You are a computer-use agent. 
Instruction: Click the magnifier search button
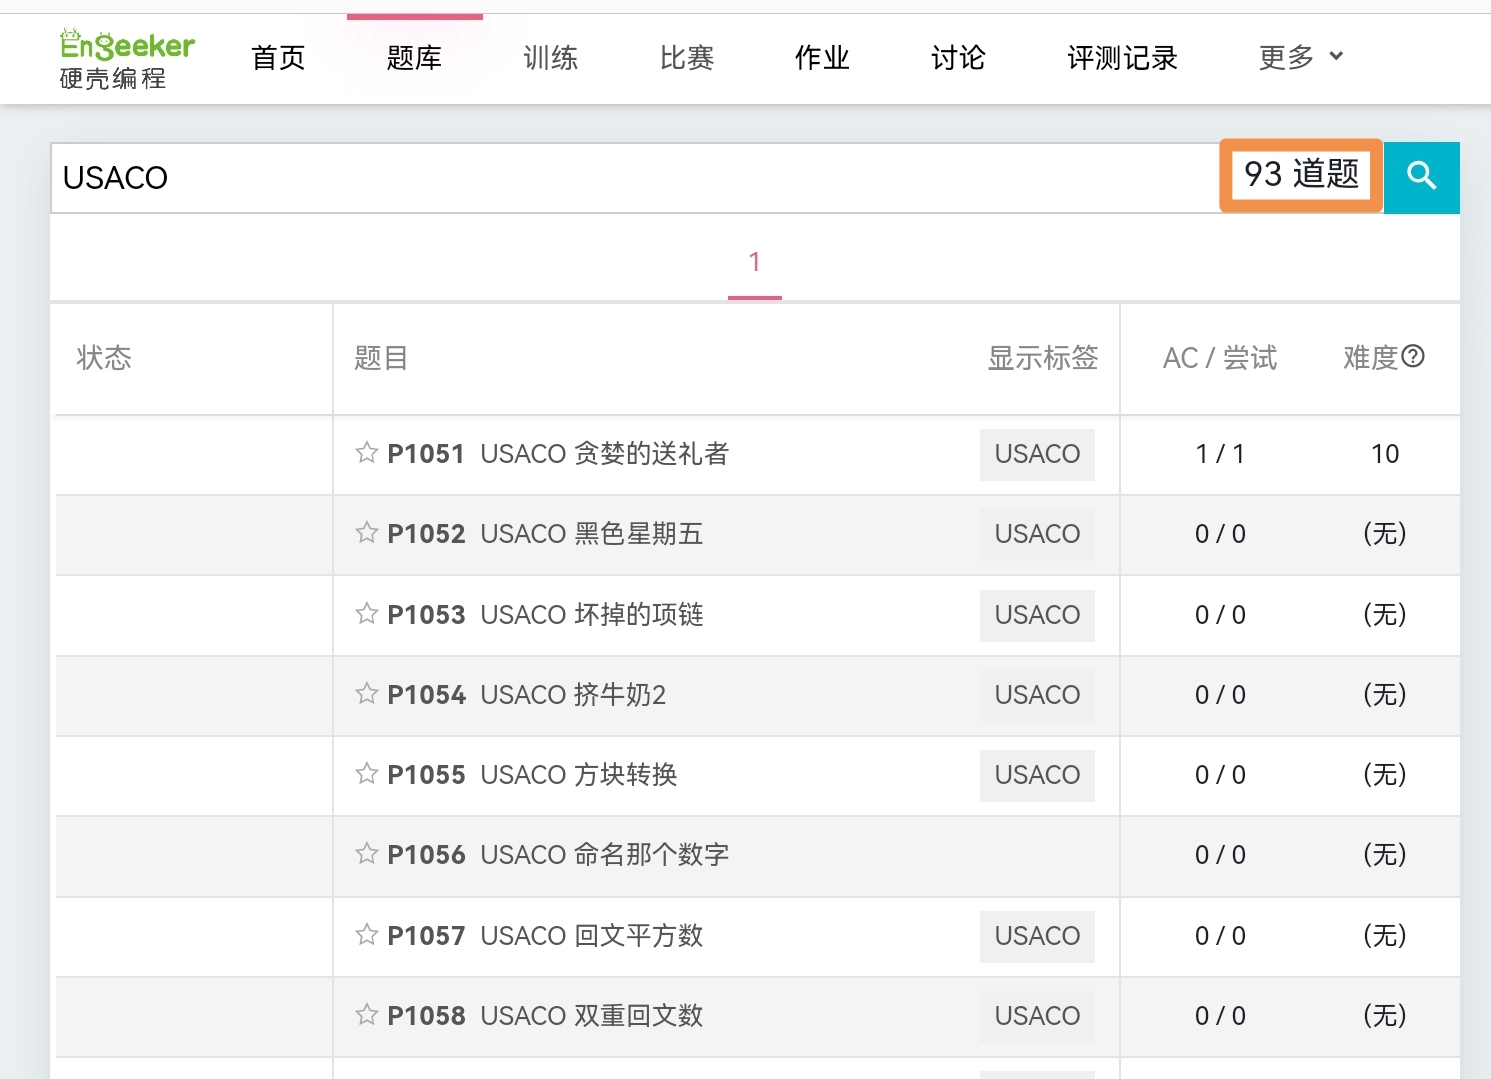pyautogui.click(x=1422, y=177)
